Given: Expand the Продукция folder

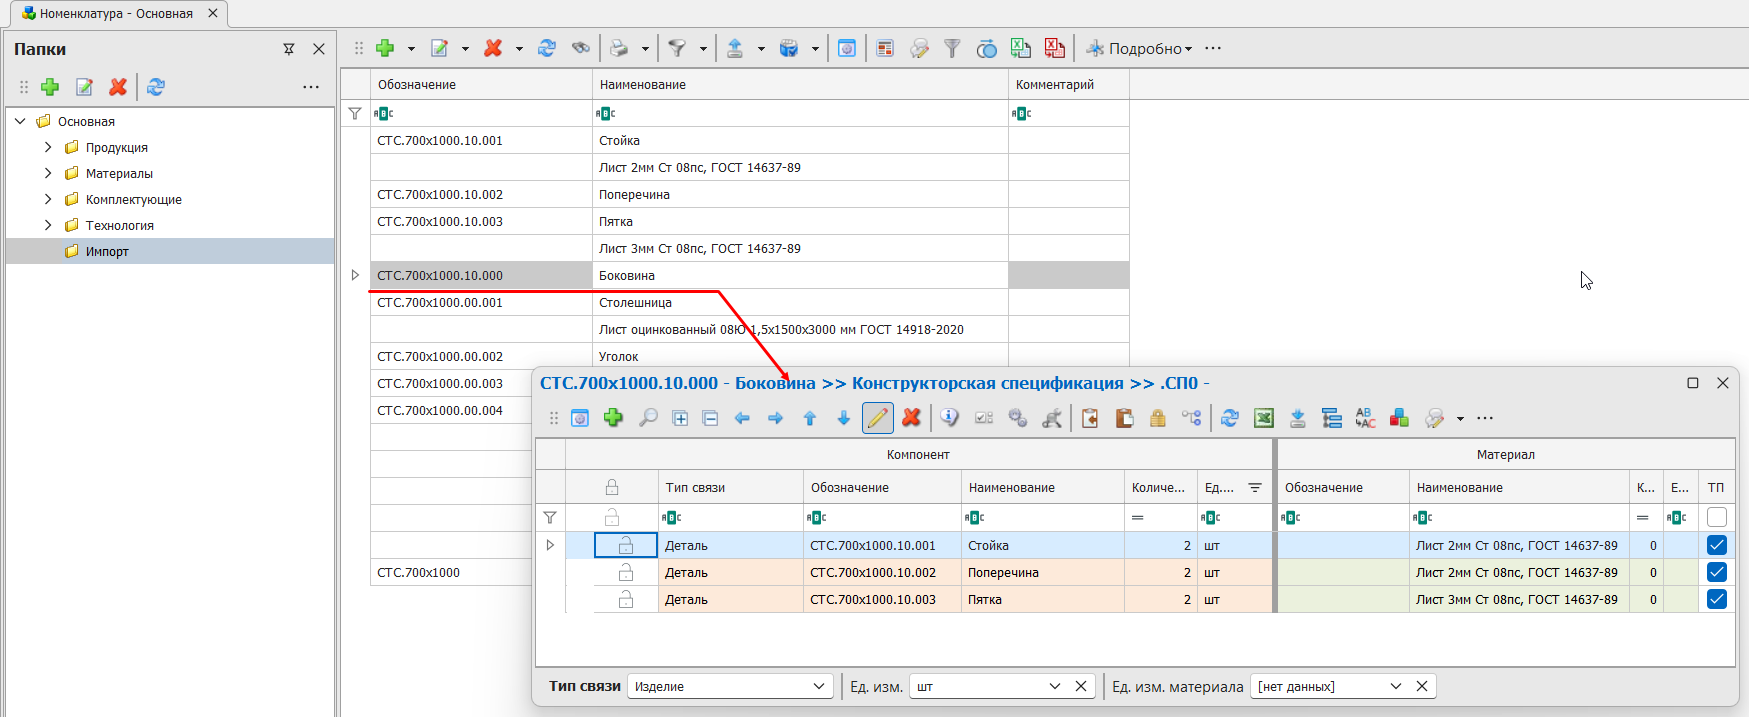Looking at the screenshot, I should click(x=47, y=147).
